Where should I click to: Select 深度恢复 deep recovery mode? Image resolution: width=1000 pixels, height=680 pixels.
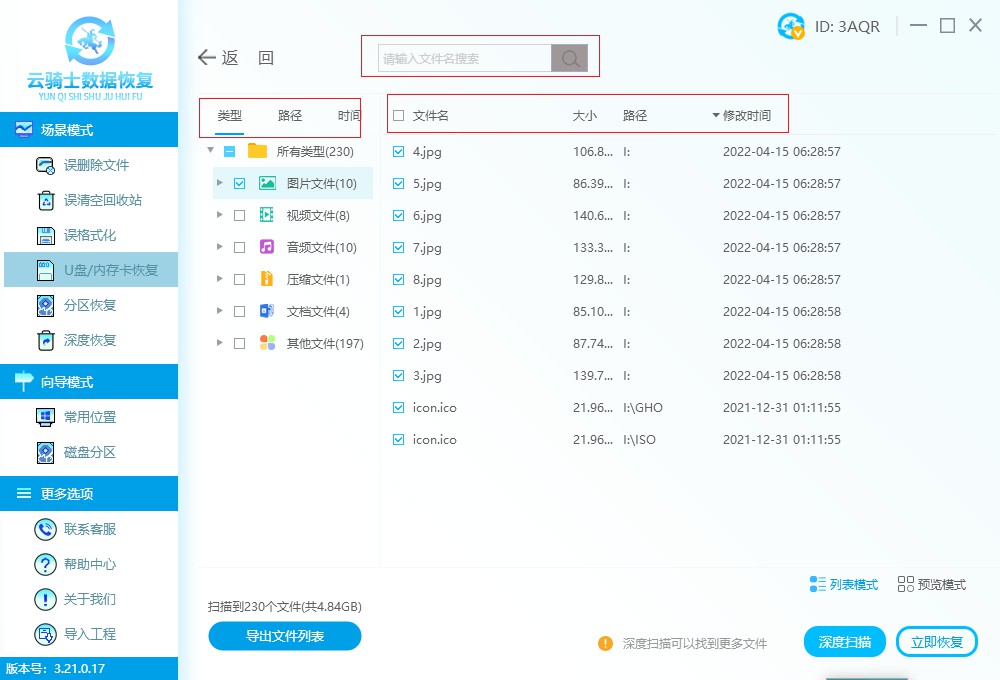click(90, 340)
